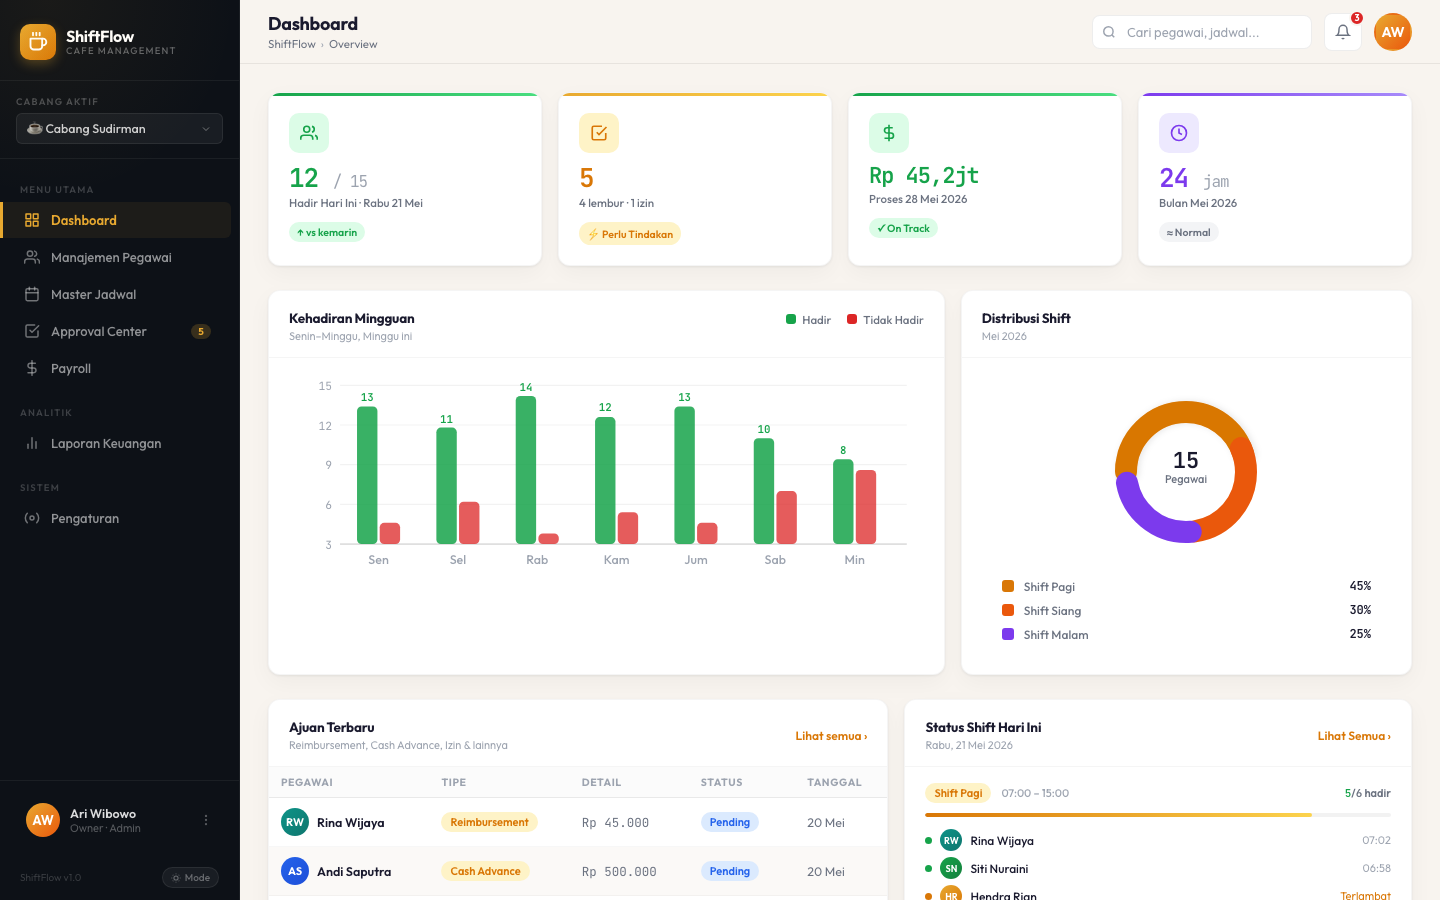The width and height of the screenshot is (1440, 900).
Task: Click the attendance people icon on first card
Action: click(309, 133)
